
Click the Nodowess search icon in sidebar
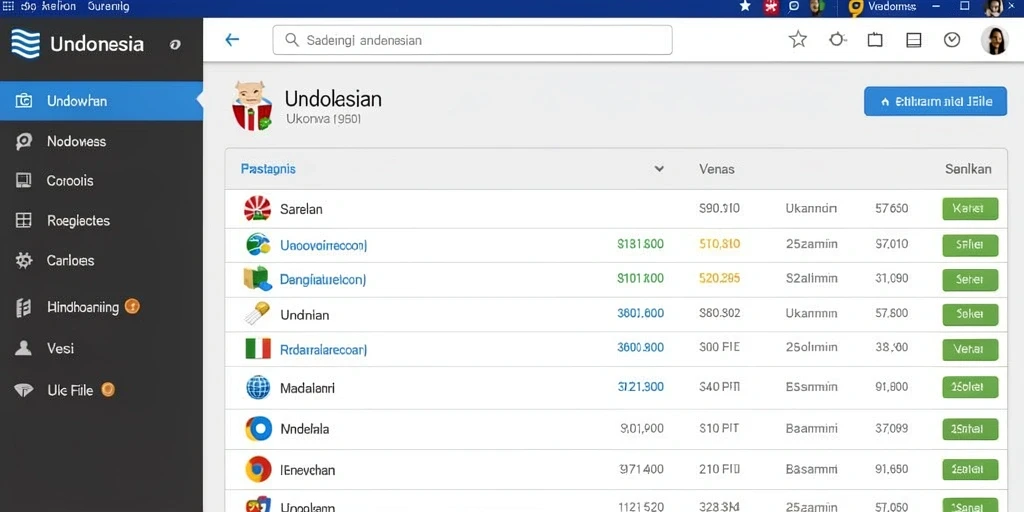[x=24, y=141]
